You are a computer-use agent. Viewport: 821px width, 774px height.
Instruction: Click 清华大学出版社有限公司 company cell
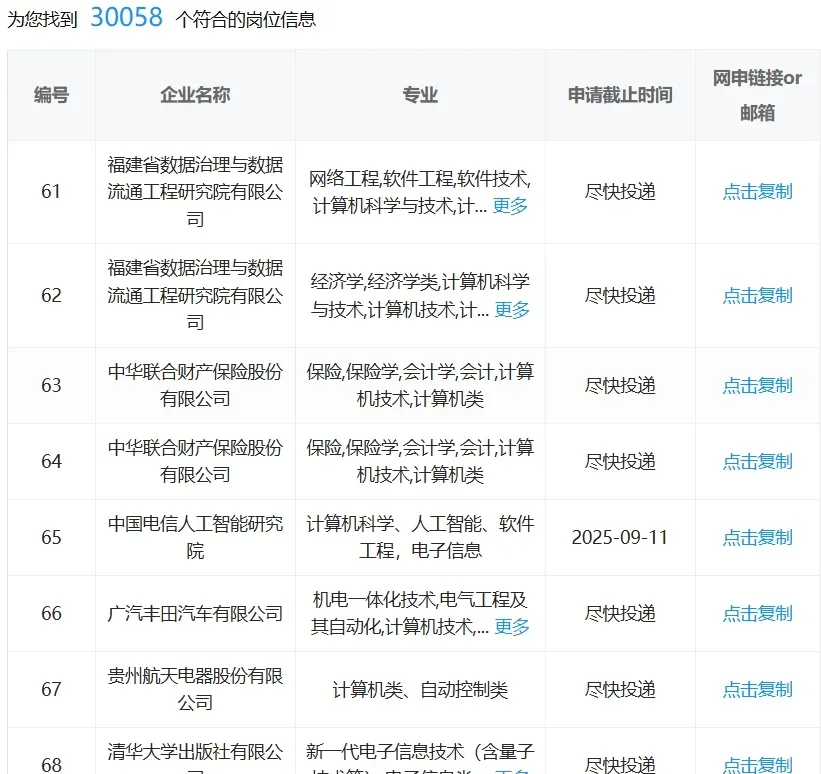(x=195, y=758)
